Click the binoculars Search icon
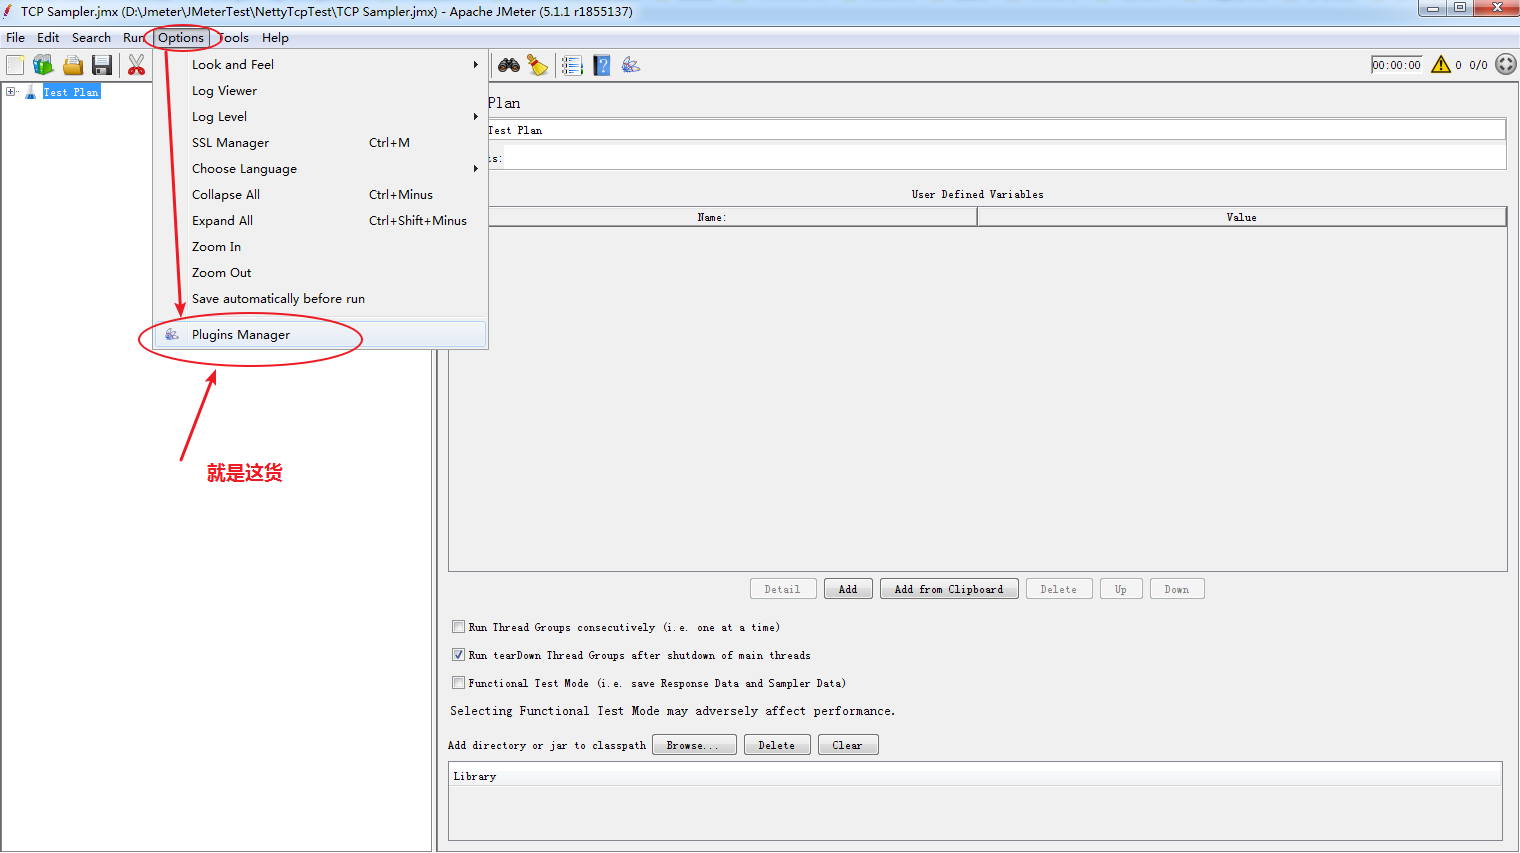Screen dimensions: 1520x853 pyautogui.click(x=509, y=65)
